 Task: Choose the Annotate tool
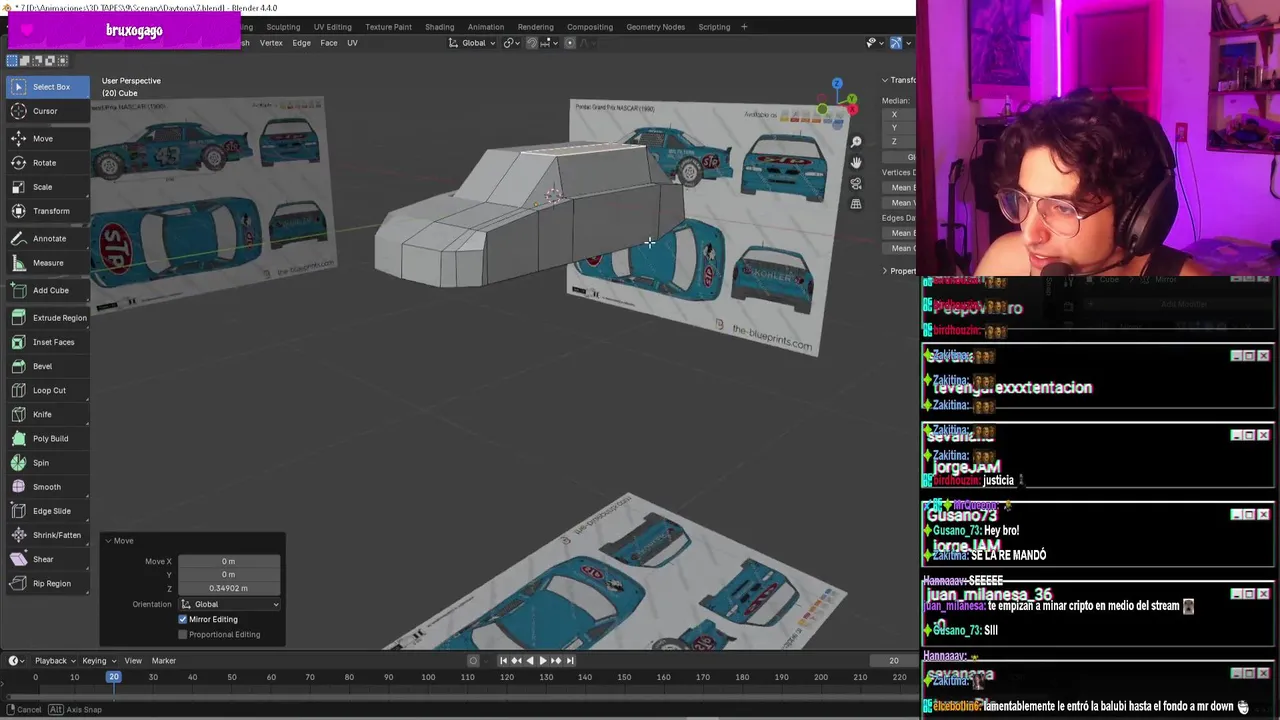tap(48, 239)
